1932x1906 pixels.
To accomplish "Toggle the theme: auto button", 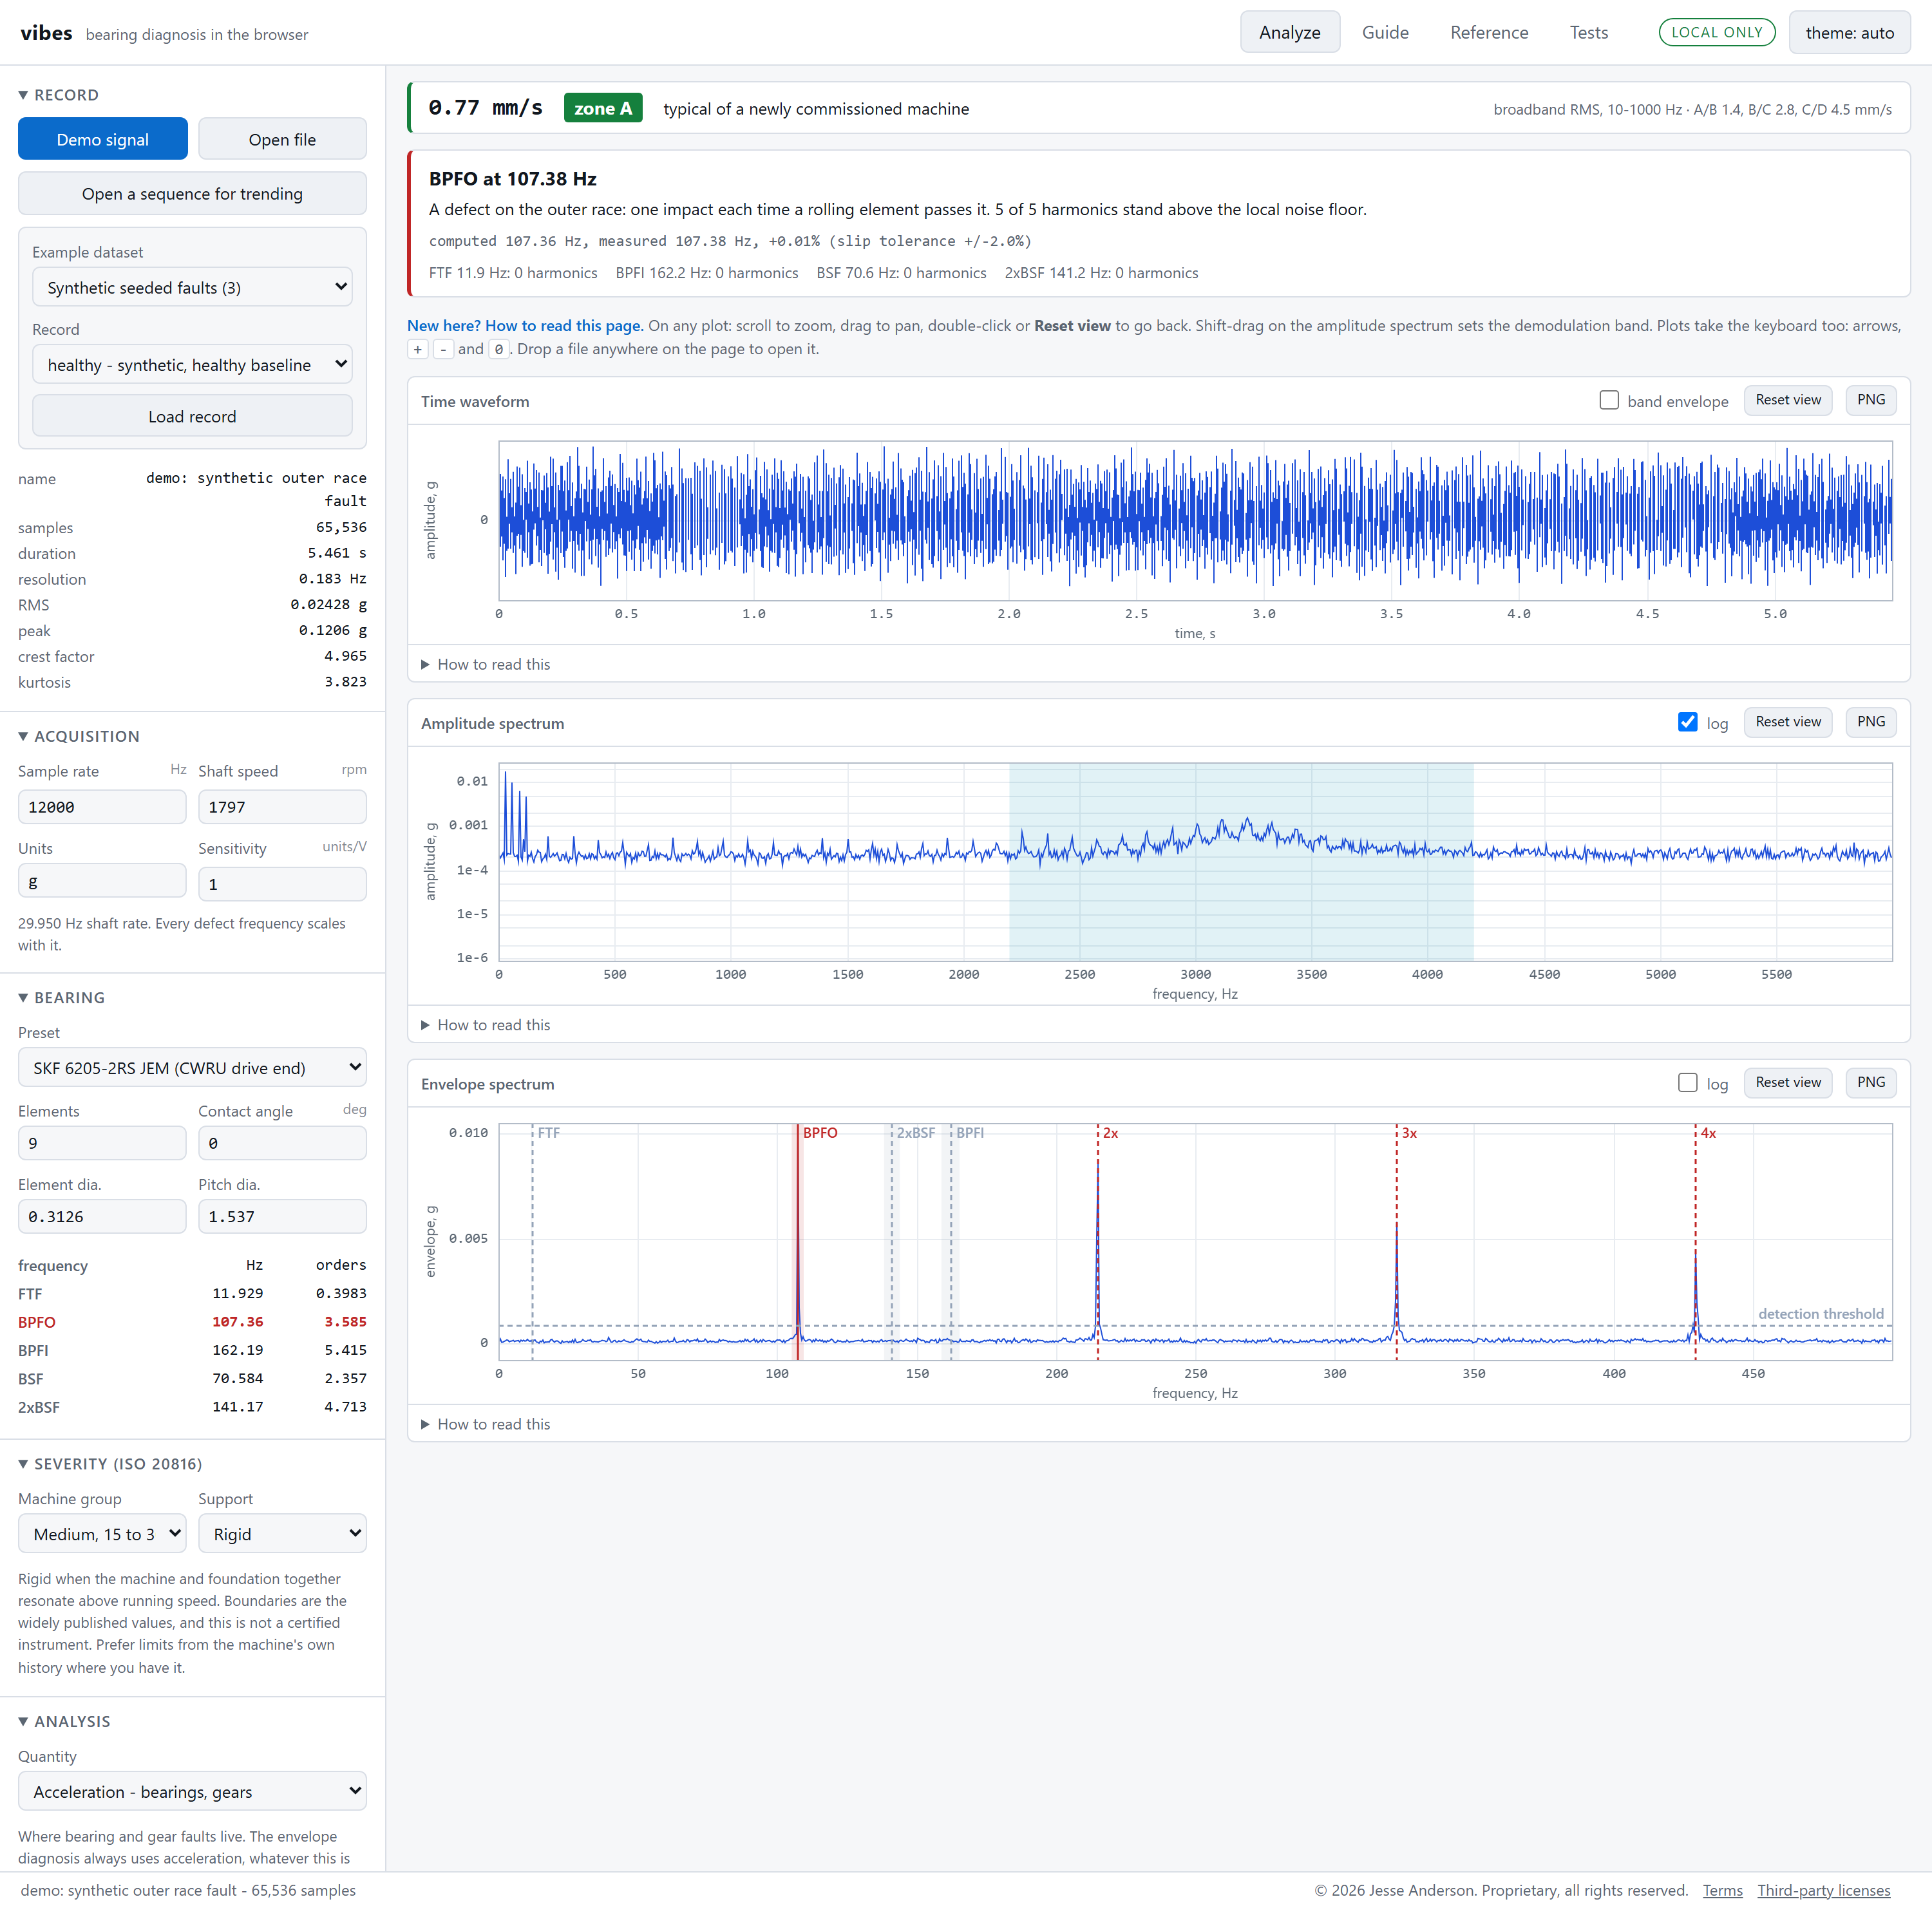I will (1849, 32).
